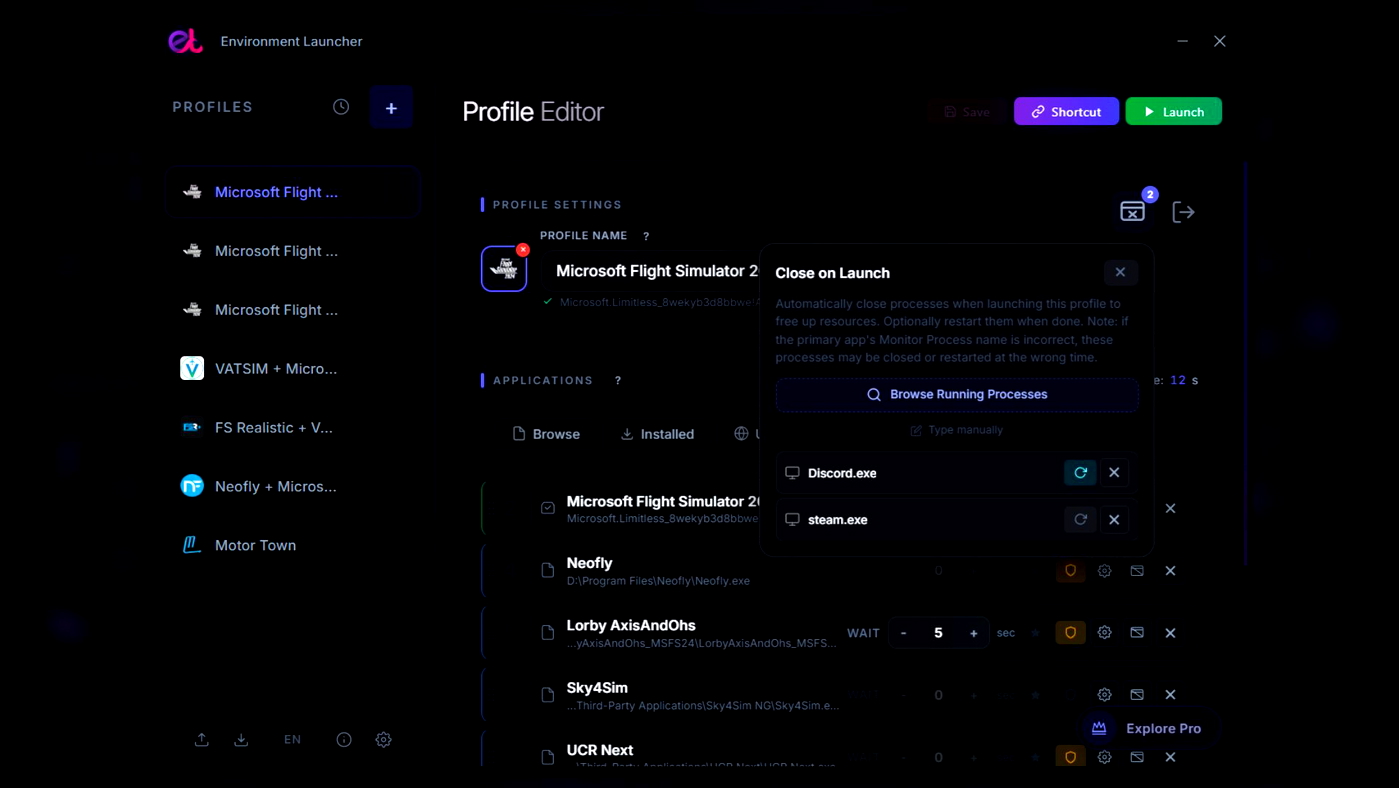This screenshot has height=788, width=1399.
Task: Create a Shortcut for profile
Action: [1066, 112]
